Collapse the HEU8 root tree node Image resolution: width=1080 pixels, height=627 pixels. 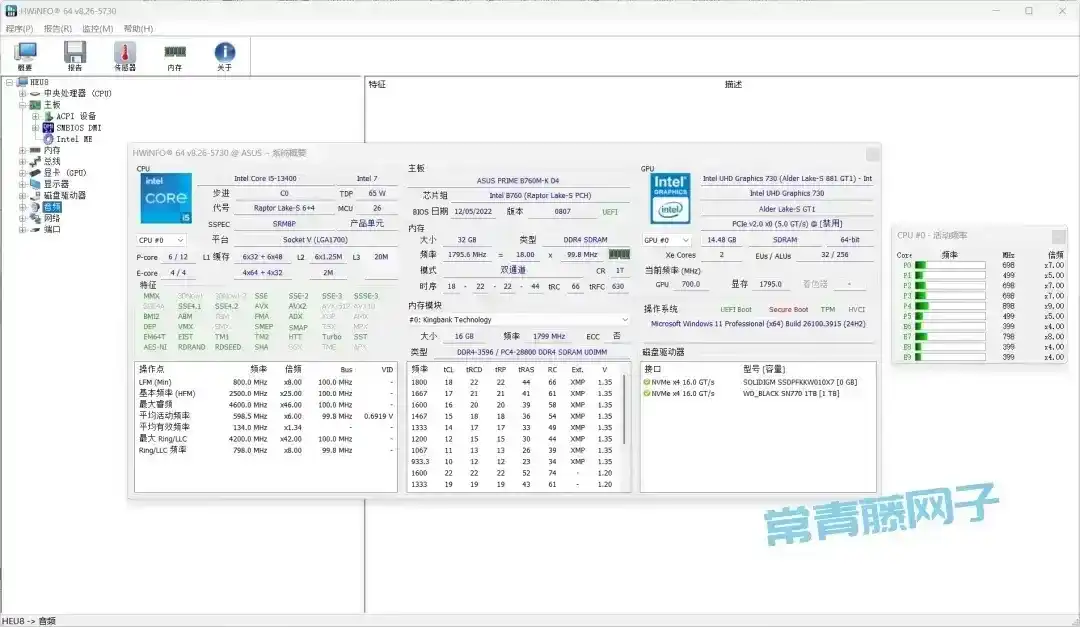coord(10,82)
